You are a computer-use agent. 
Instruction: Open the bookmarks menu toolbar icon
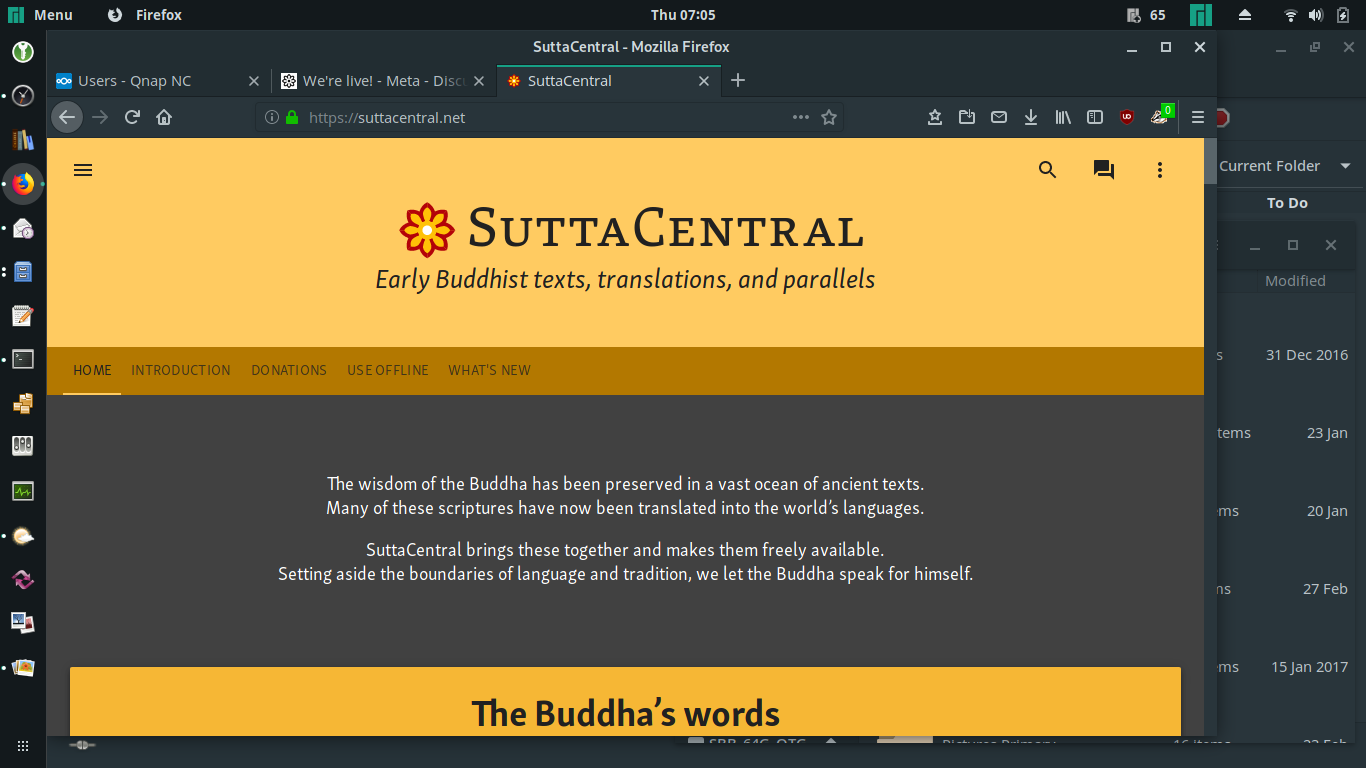click(x=935, y=117)
